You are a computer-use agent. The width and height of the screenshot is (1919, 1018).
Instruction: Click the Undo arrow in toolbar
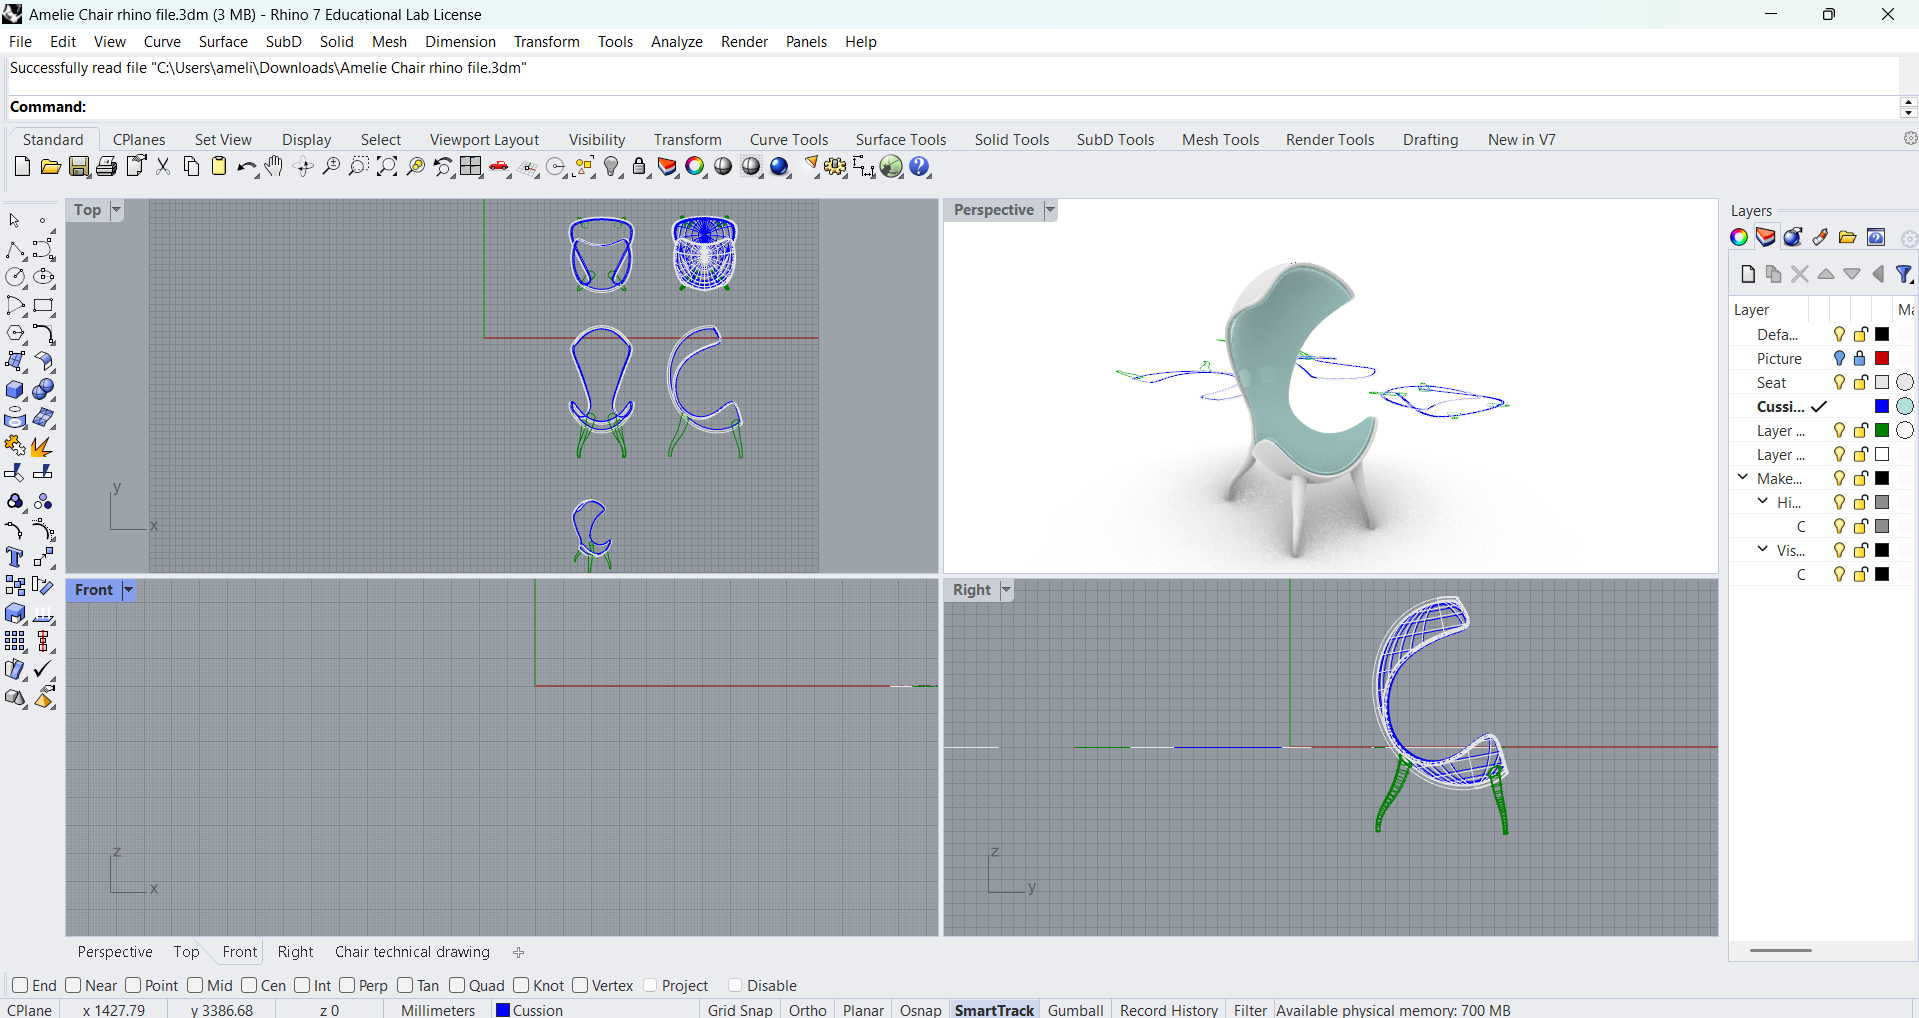click(245, 167)
